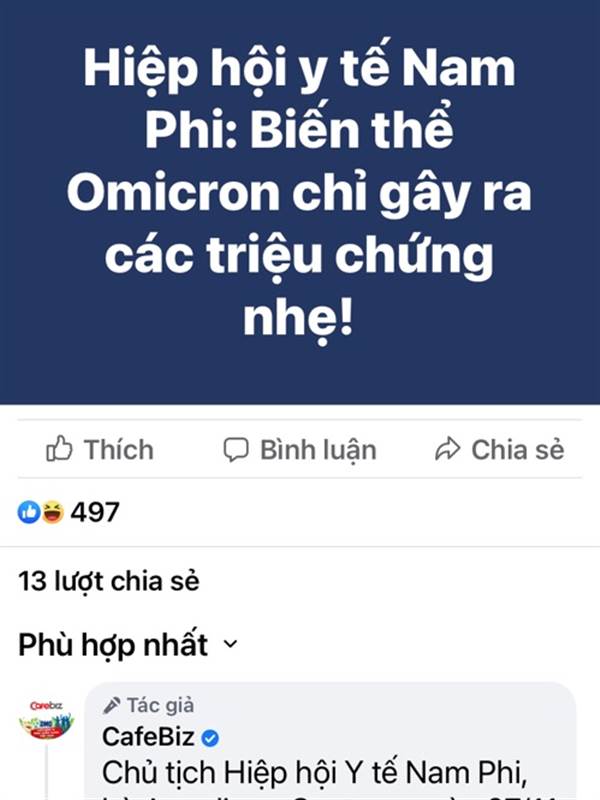Image resolution: width=600 pixels, height=800 pixels.
Task: Tap the share arrow icon
Action: coord(447,449)
